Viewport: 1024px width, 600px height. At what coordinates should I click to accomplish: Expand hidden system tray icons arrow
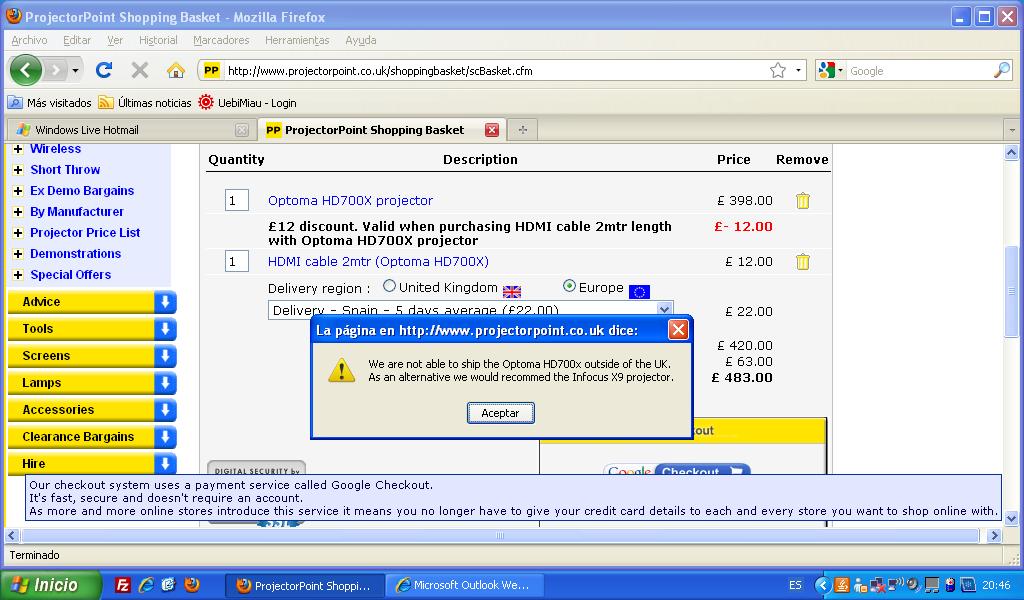tap(823, 585)
